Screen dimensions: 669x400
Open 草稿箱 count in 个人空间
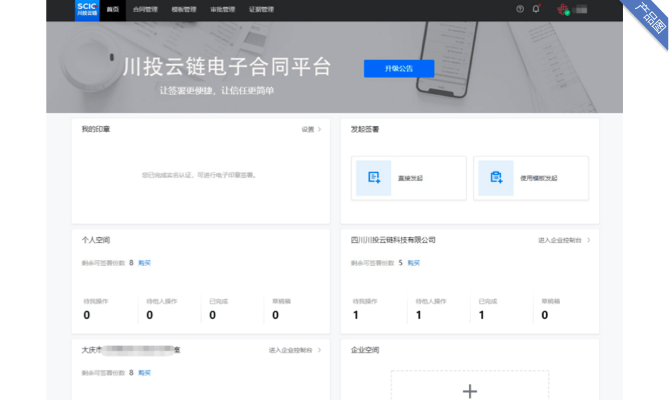click(x=276, y=315)
